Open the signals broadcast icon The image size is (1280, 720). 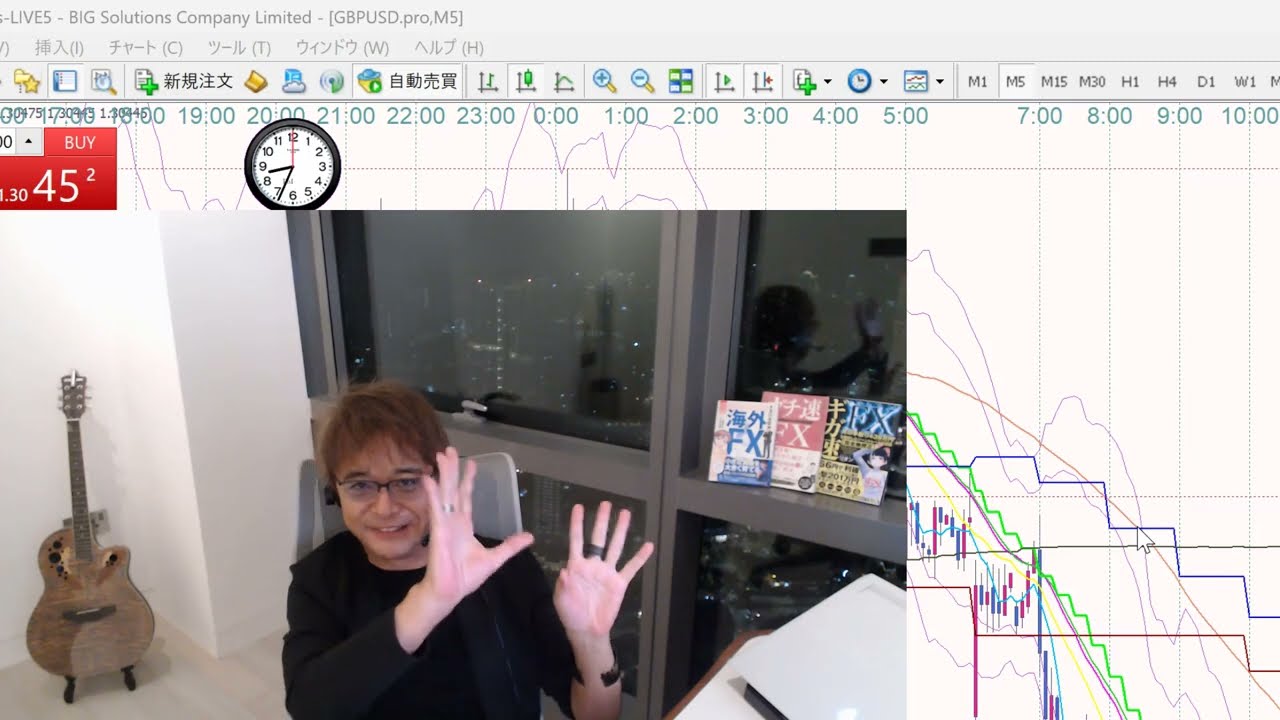point(331,81)
